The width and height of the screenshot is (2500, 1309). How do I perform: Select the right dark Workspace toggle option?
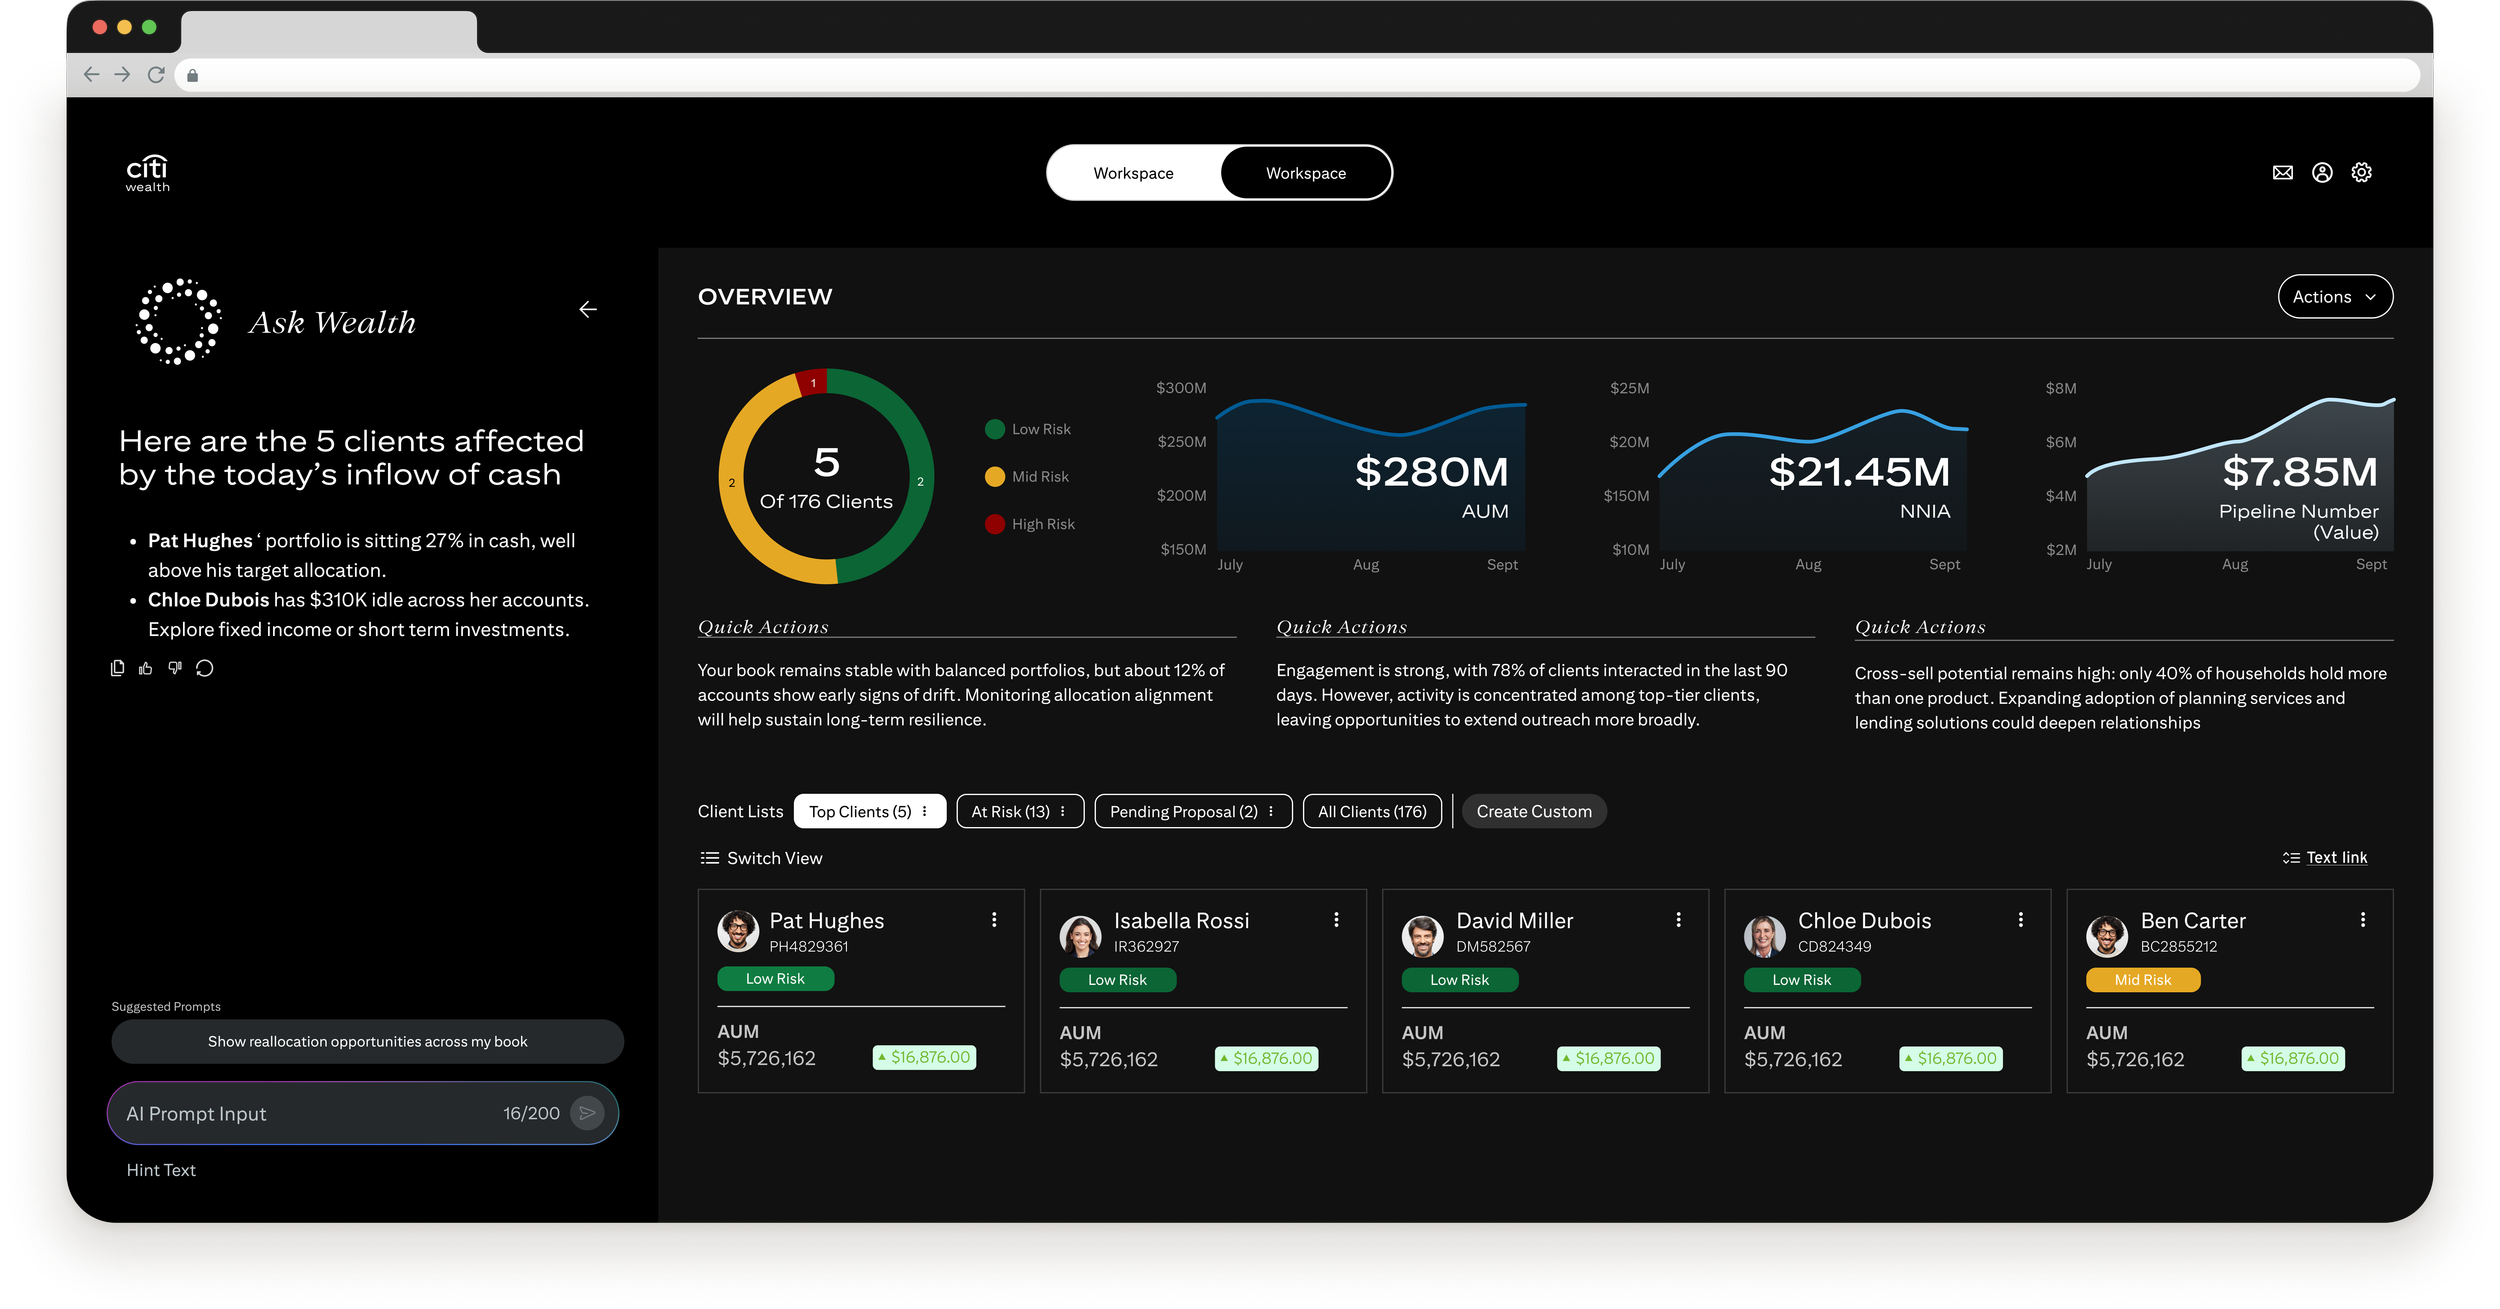[1305, 173]
